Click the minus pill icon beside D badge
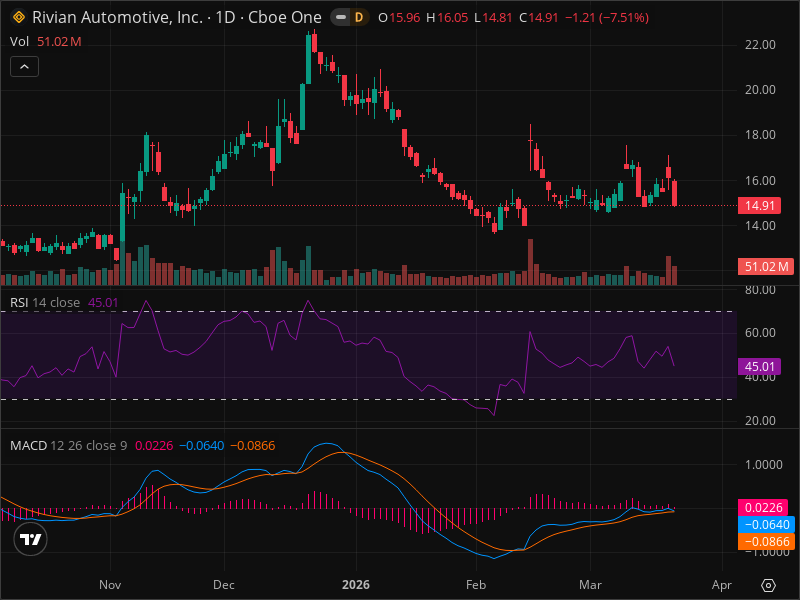The height and width of the screenshot is (600, 800). pos(341,17)
